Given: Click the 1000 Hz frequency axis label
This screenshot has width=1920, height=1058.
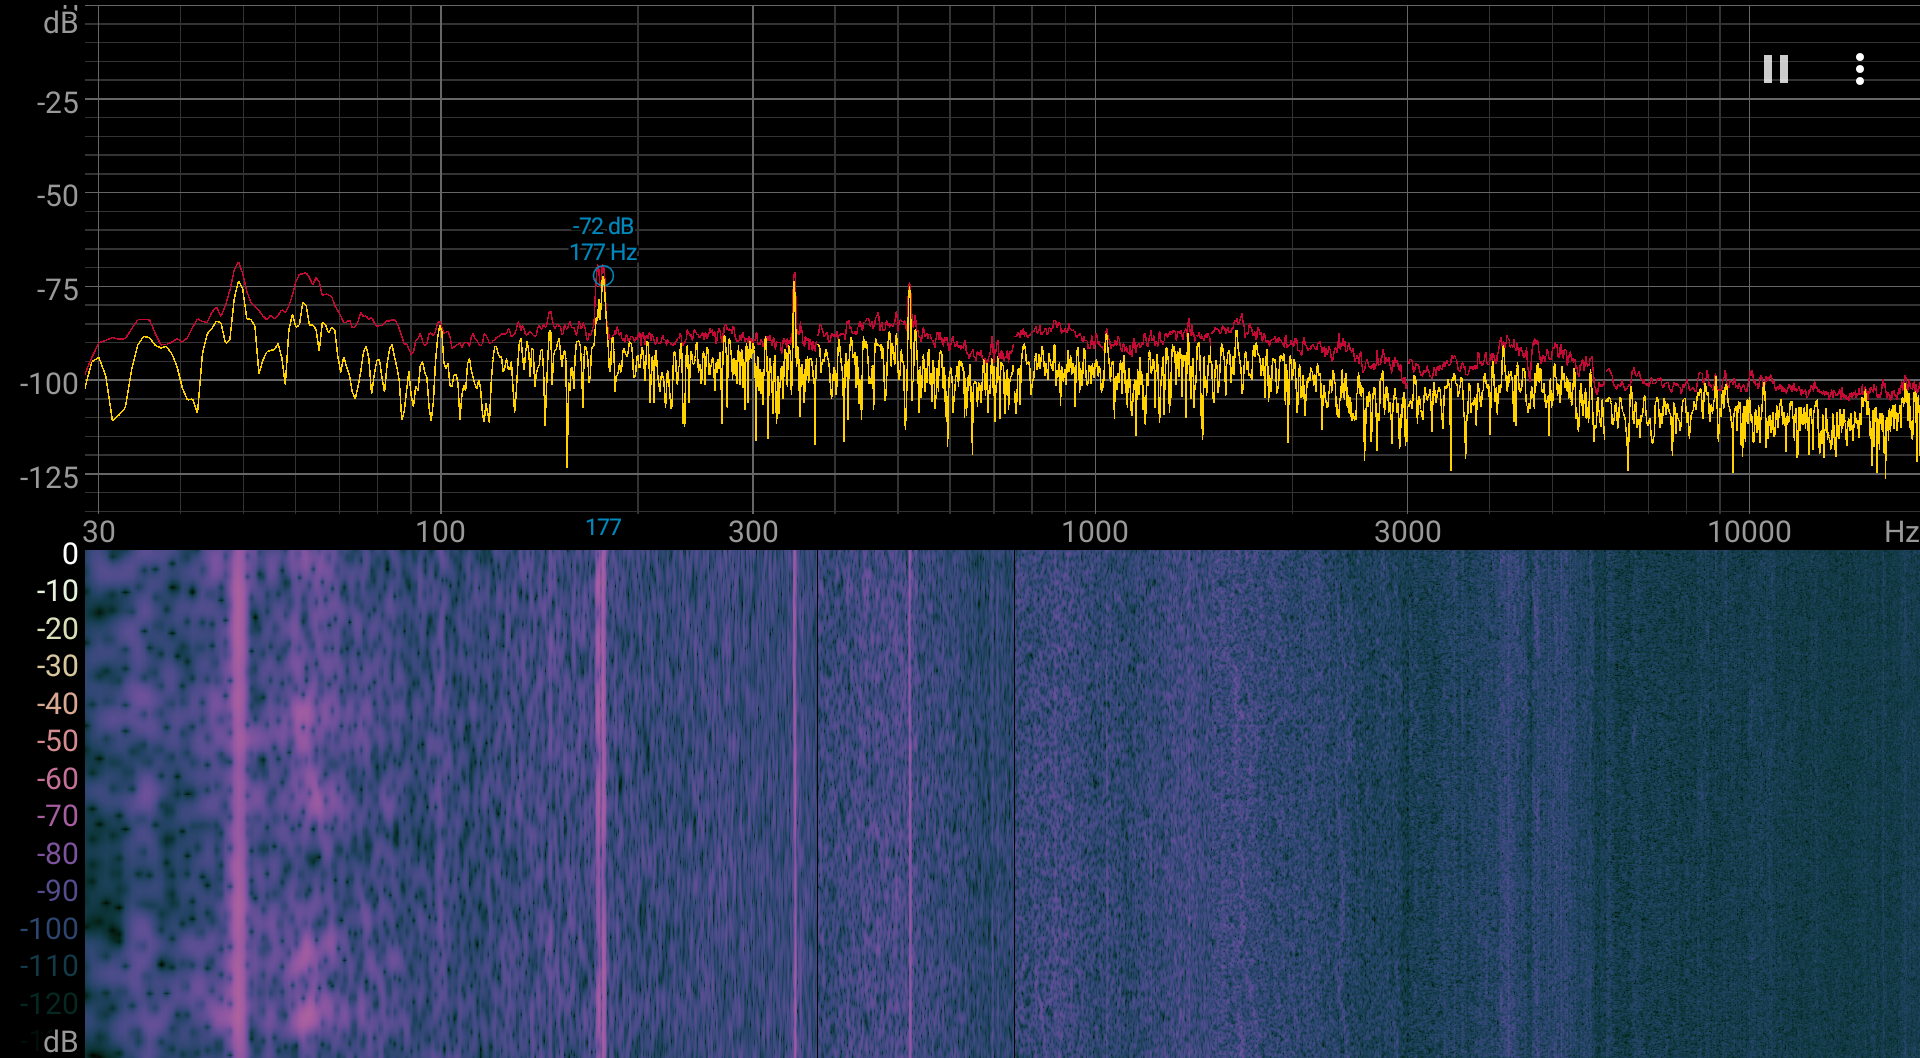Looking at the screenshot, I should click(1095, 531).
